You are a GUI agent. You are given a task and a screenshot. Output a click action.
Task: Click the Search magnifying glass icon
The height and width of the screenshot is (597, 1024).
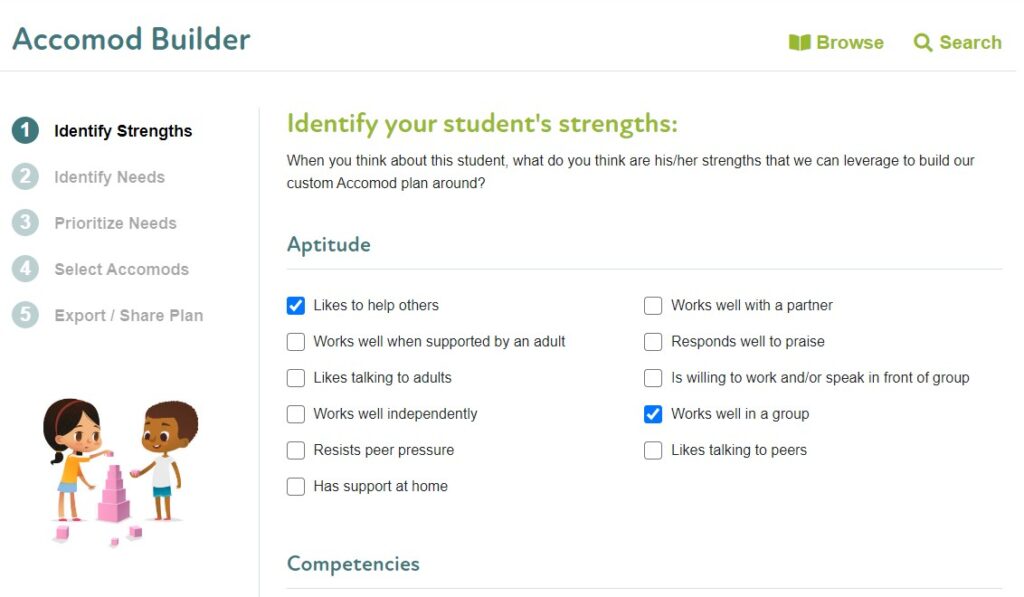tap(922, 42)
